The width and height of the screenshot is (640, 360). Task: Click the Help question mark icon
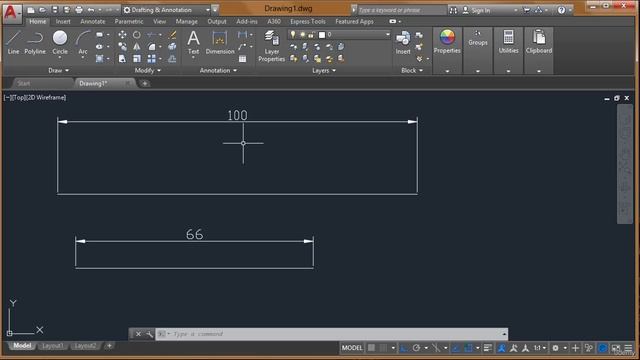[562, 10]
